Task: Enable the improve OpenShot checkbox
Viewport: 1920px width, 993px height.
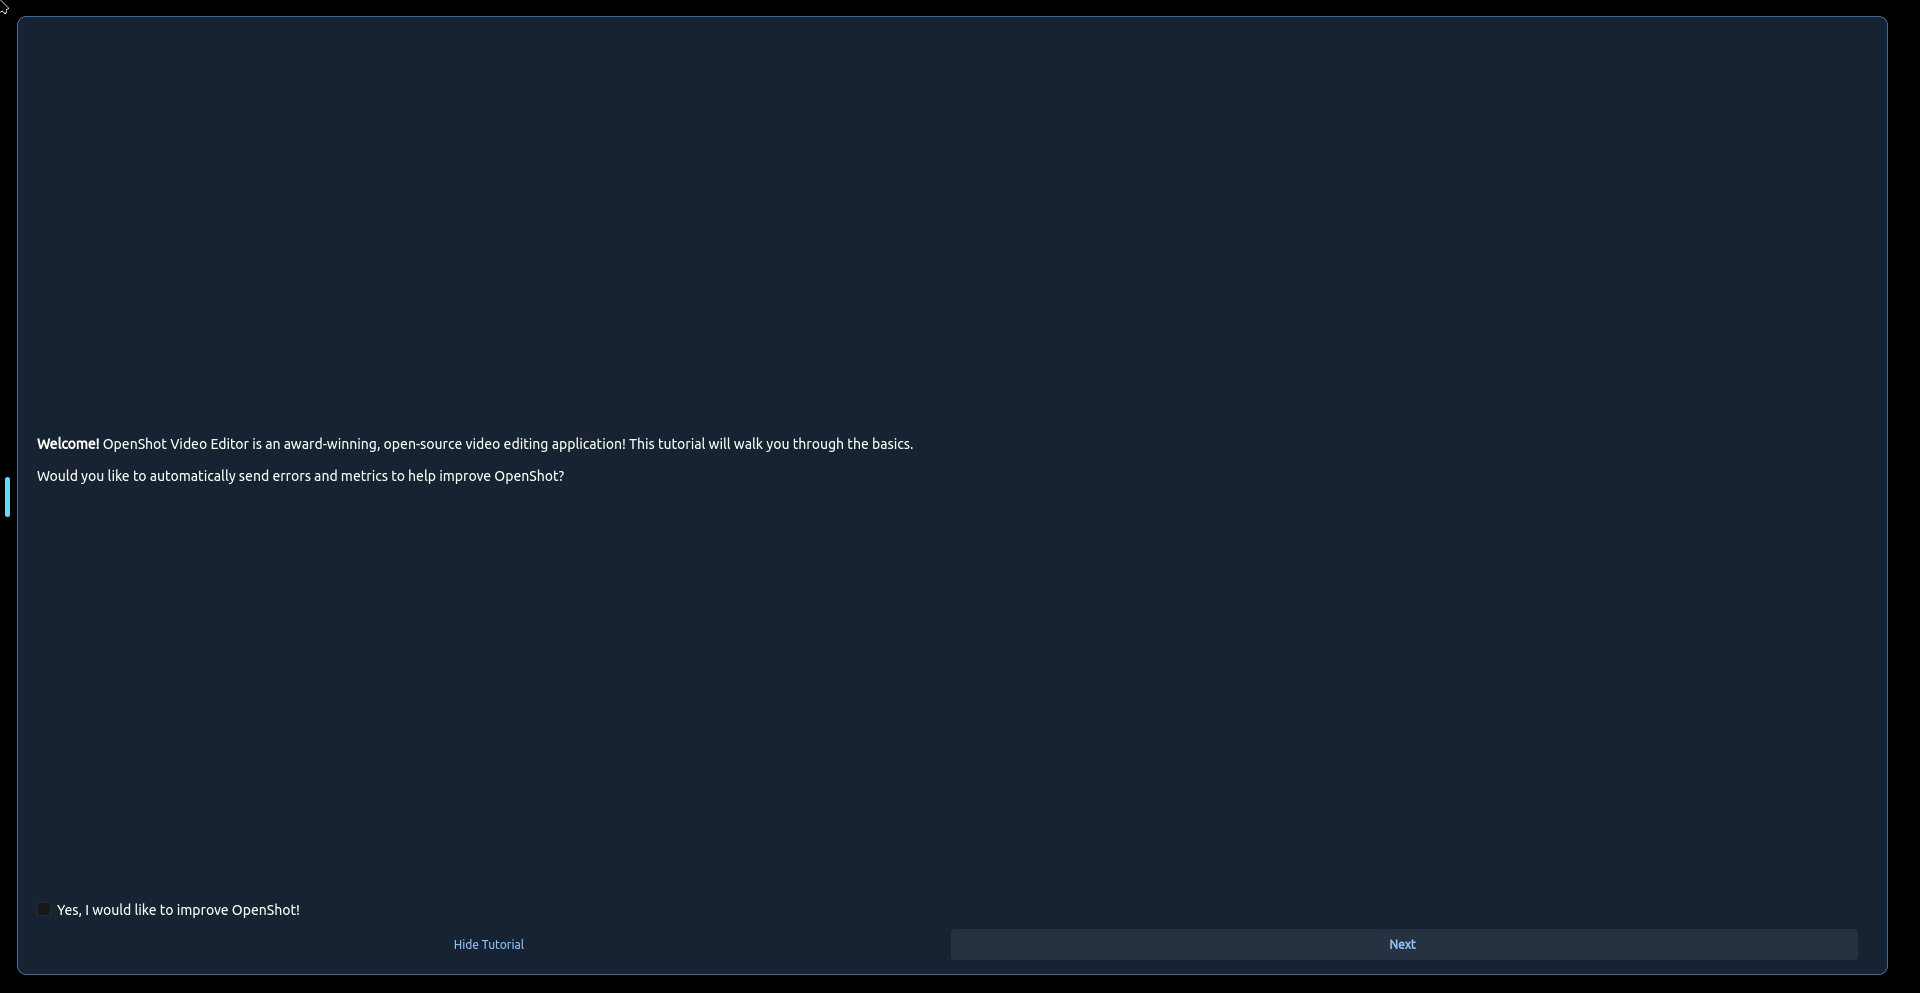Action: coord(44,909)
